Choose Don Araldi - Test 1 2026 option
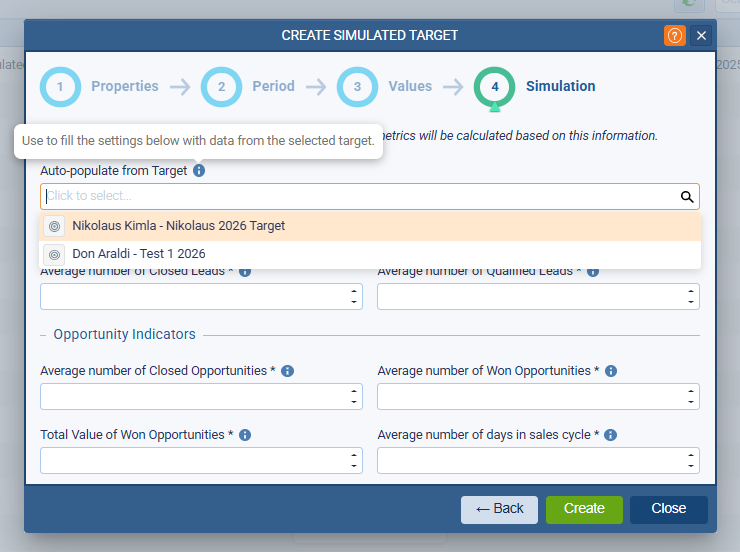The image size is (740, 552). [x=138, y=254]
